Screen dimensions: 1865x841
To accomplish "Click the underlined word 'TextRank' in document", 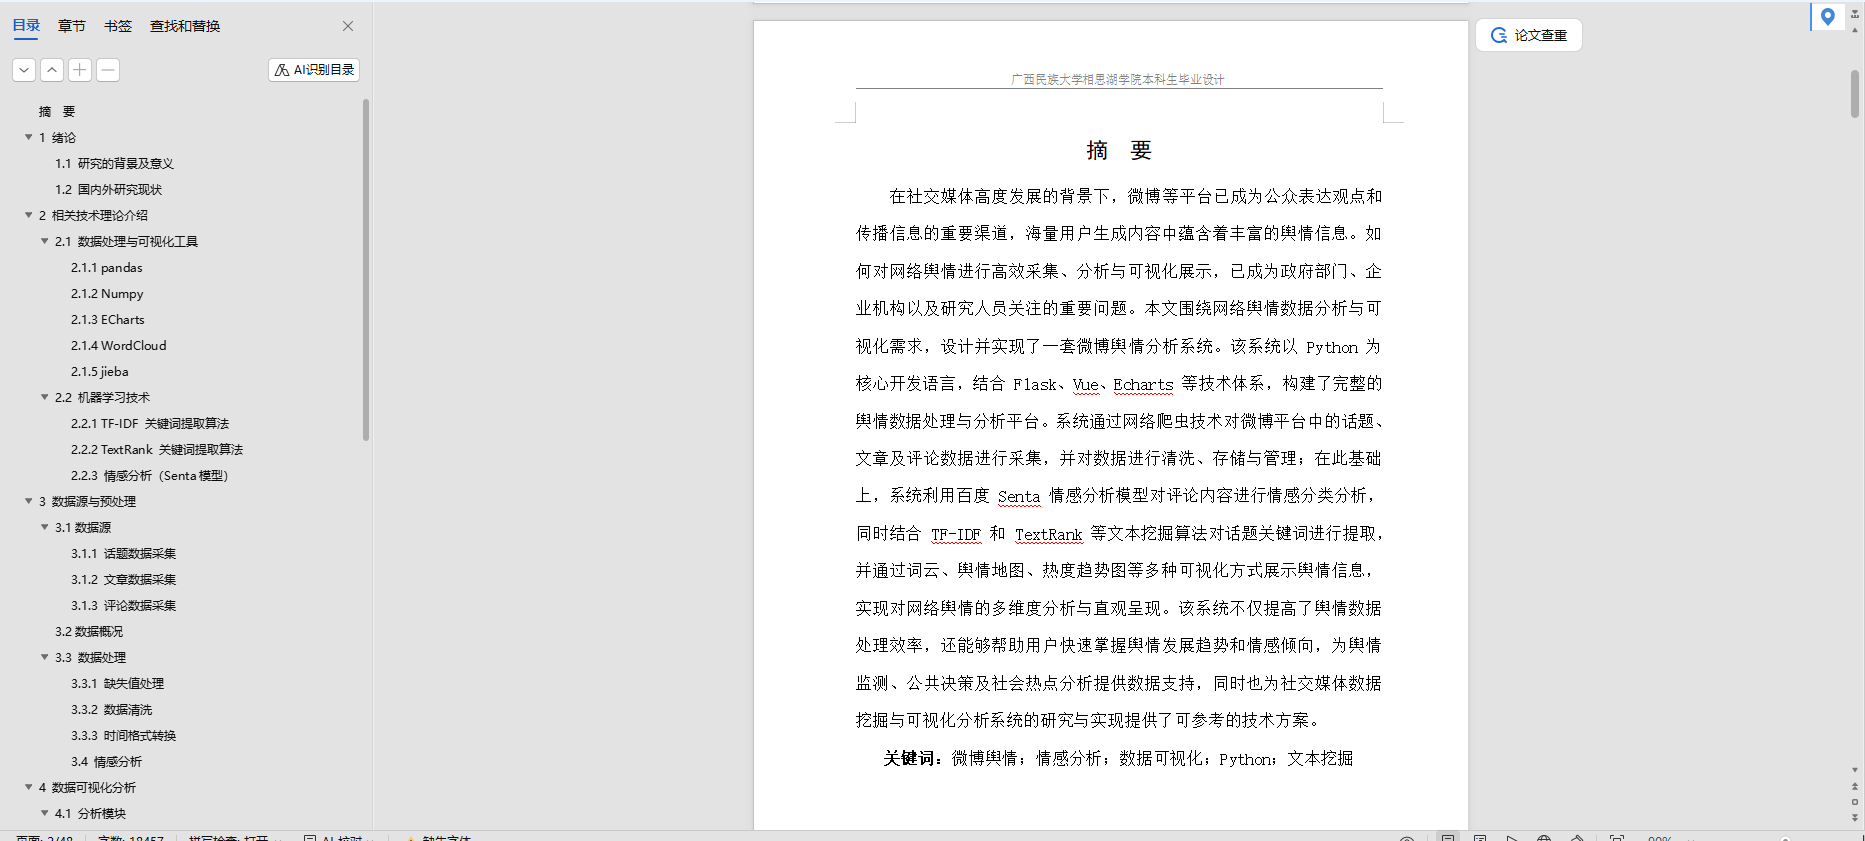I will (x=1049, y=534).
